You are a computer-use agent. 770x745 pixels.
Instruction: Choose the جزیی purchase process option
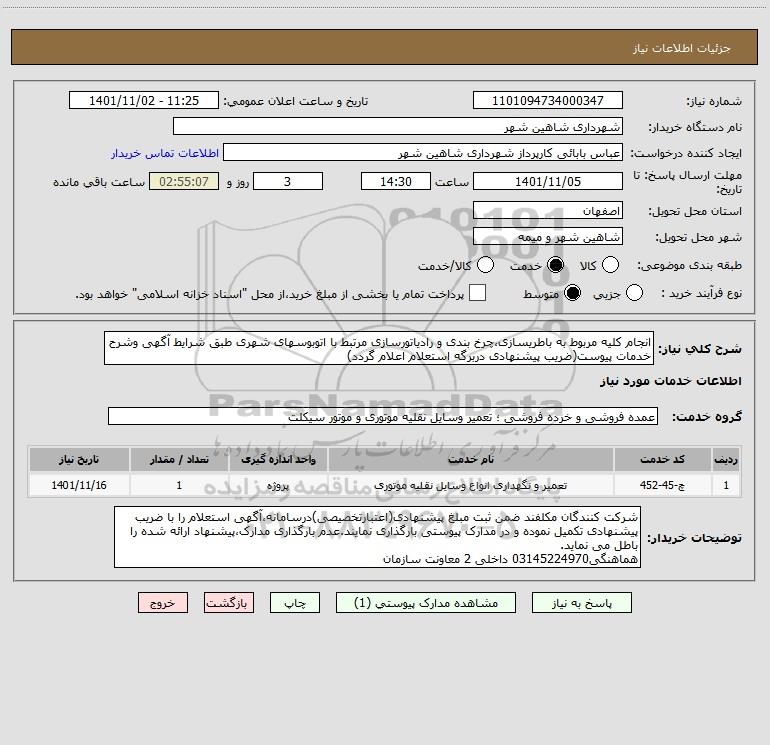coord(634,293)
